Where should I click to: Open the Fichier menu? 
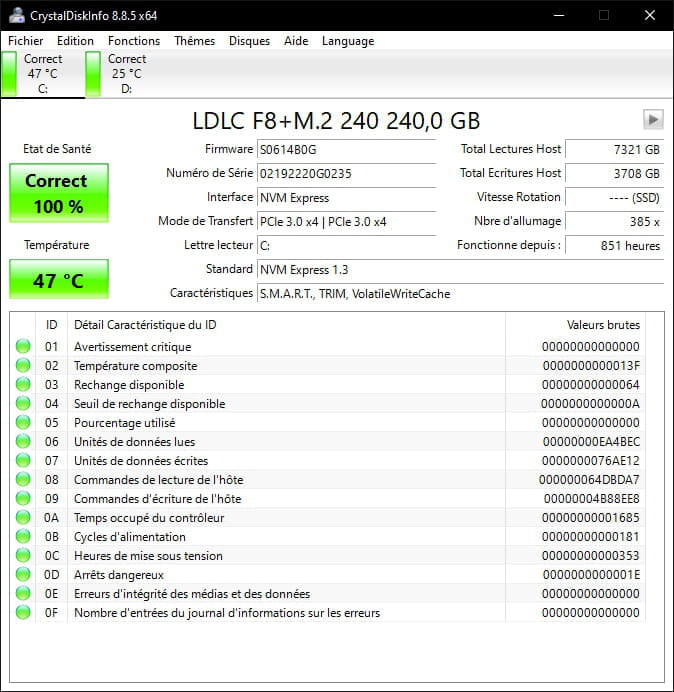point(26,41)
